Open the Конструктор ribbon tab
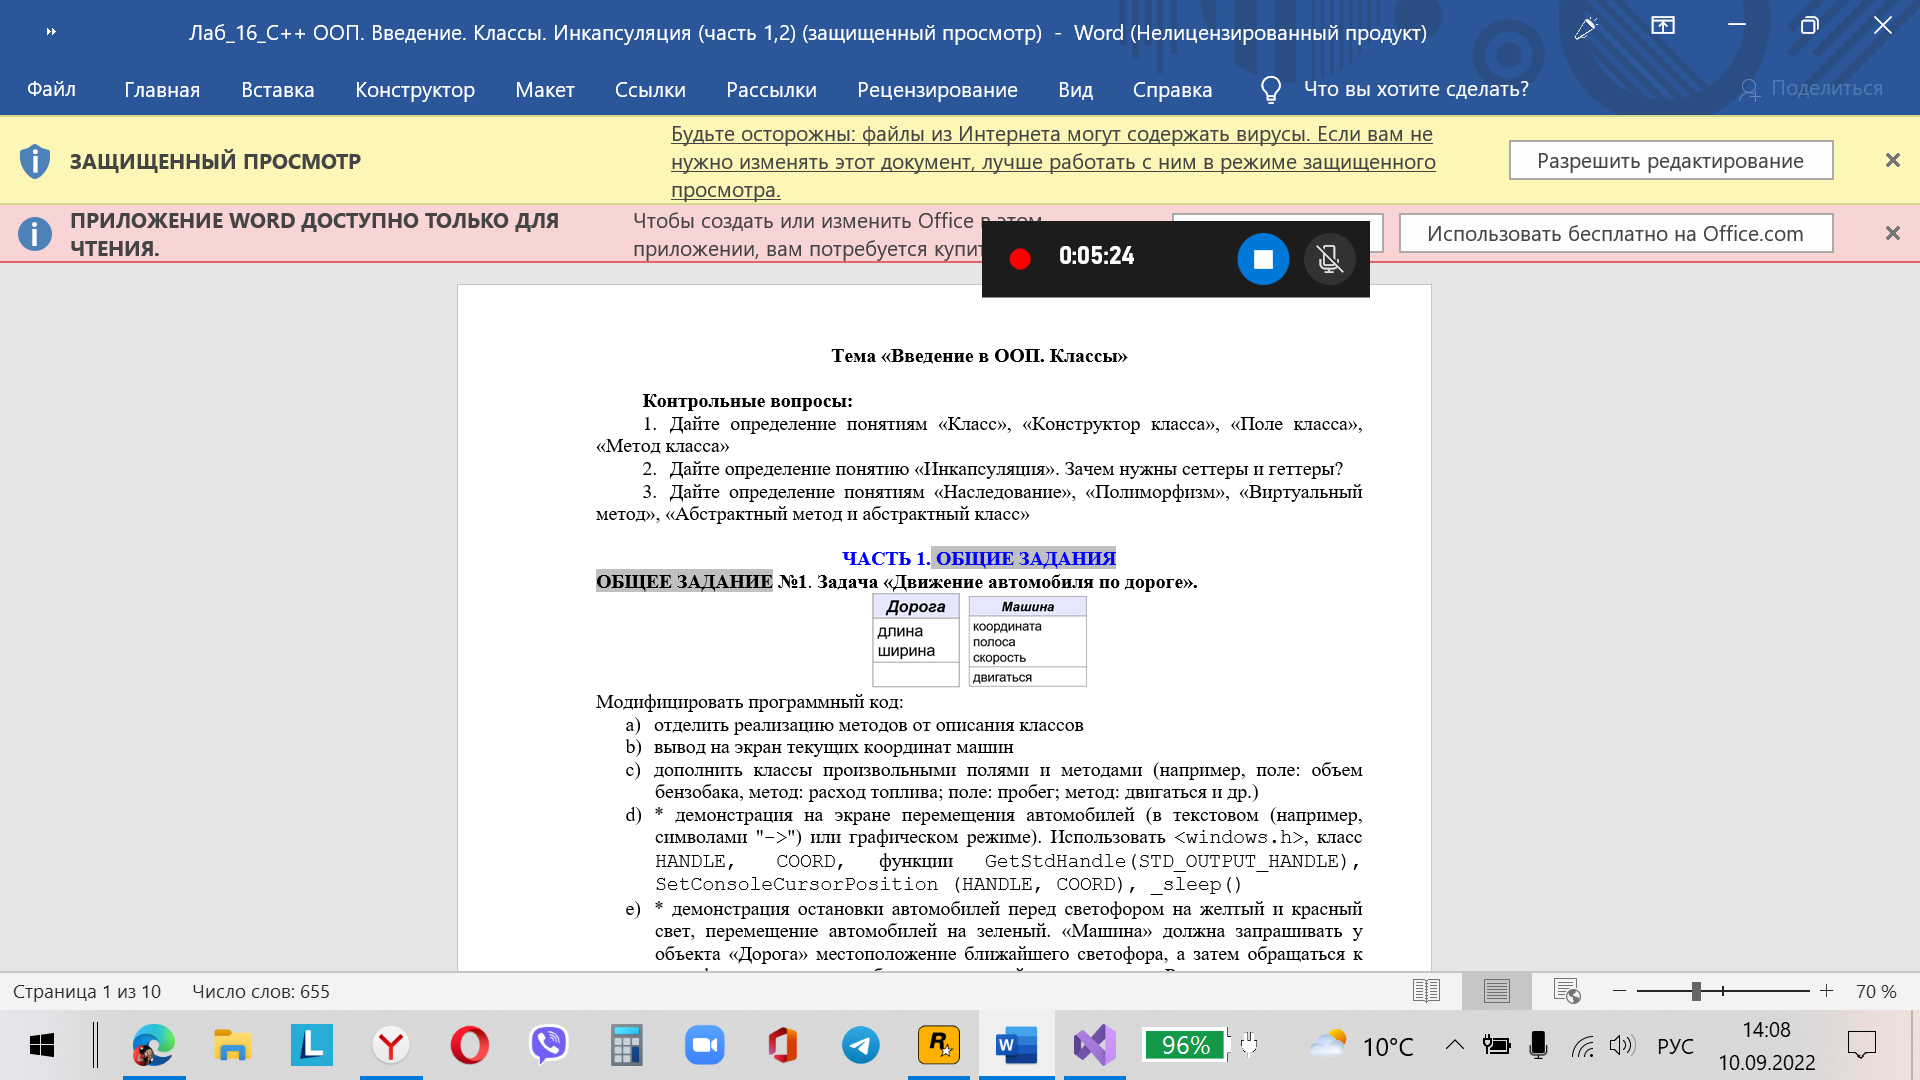 pos(415,89)
